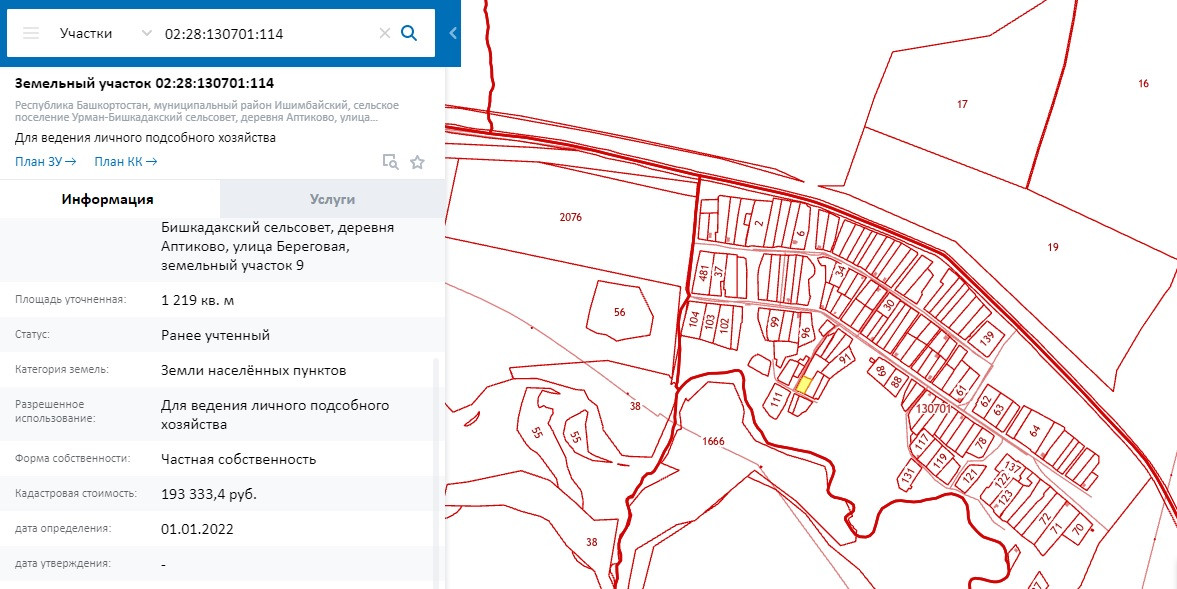This screenshot has width=1177, height=589.
Task: Click the quarter label 130701 on map
Action: [x=934, y=409]
